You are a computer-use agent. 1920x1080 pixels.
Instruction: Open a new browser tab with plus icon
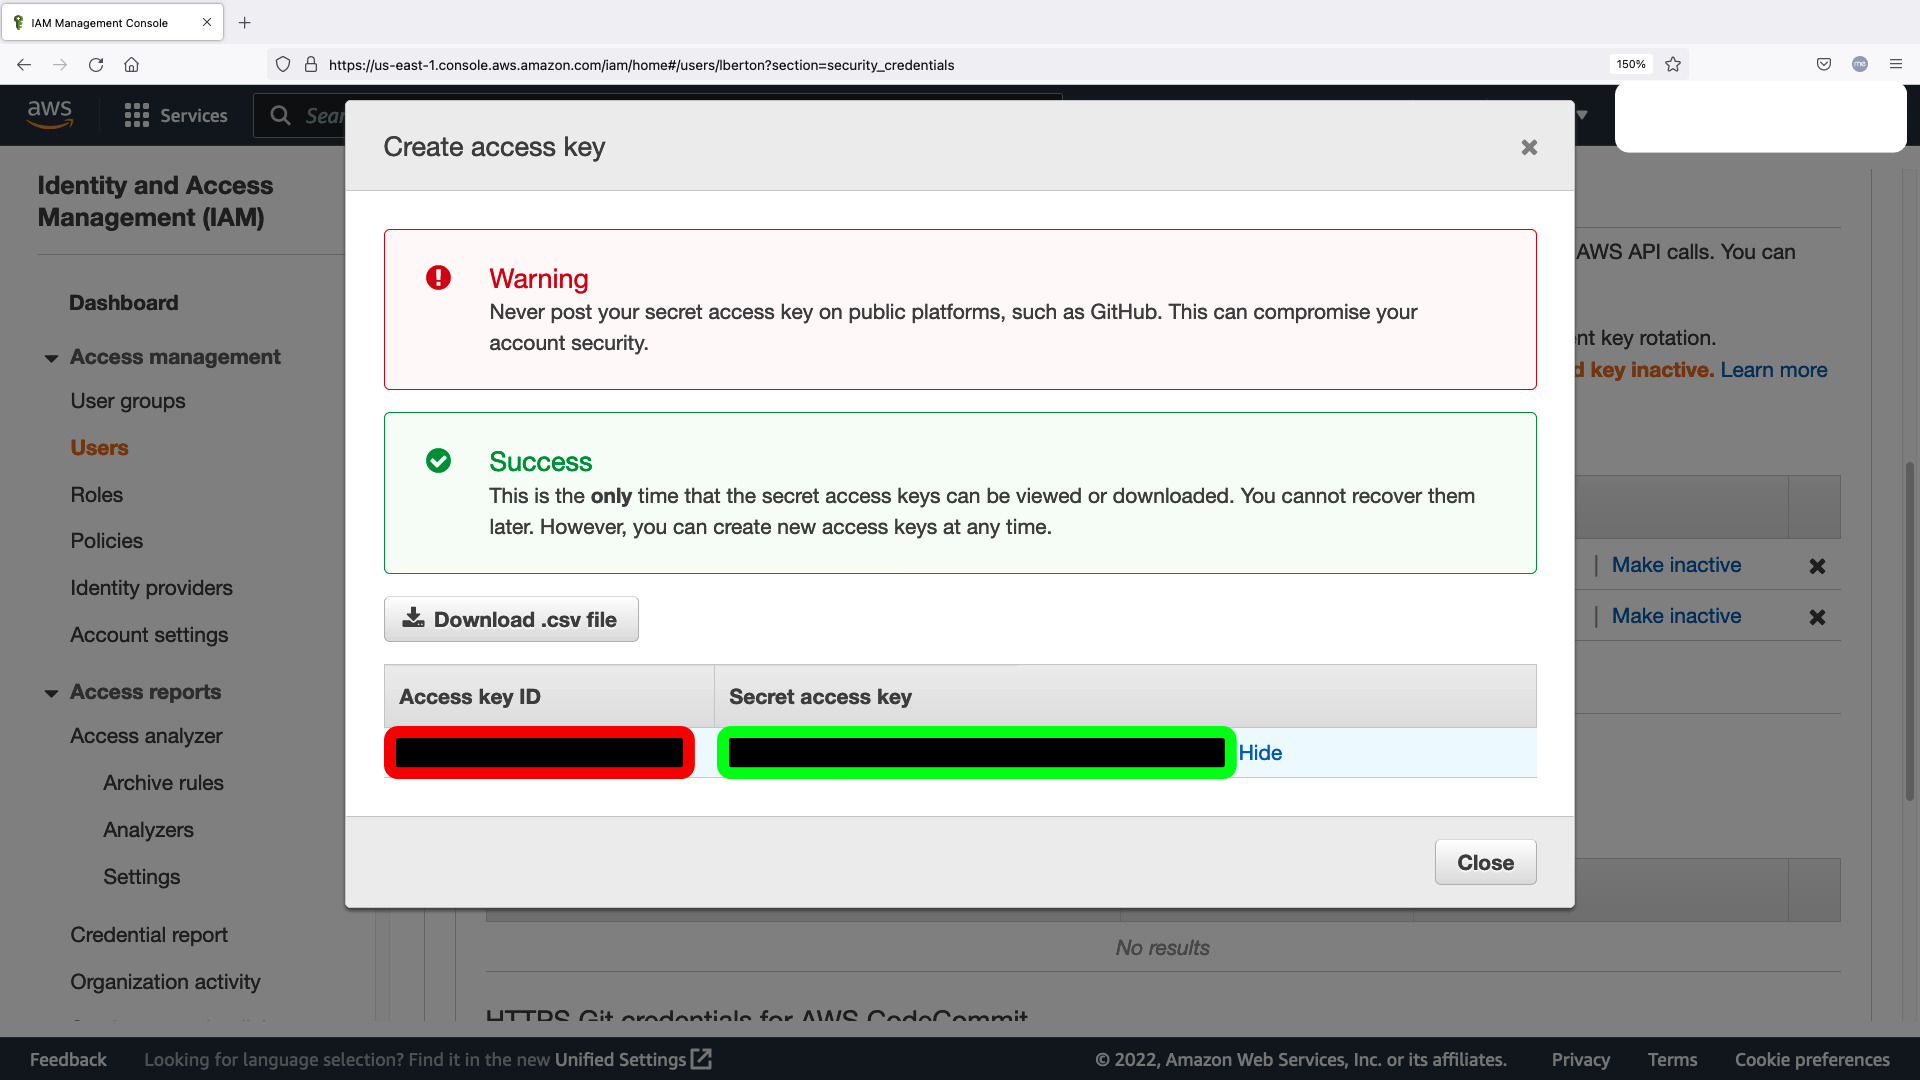(x=244, y=22)
